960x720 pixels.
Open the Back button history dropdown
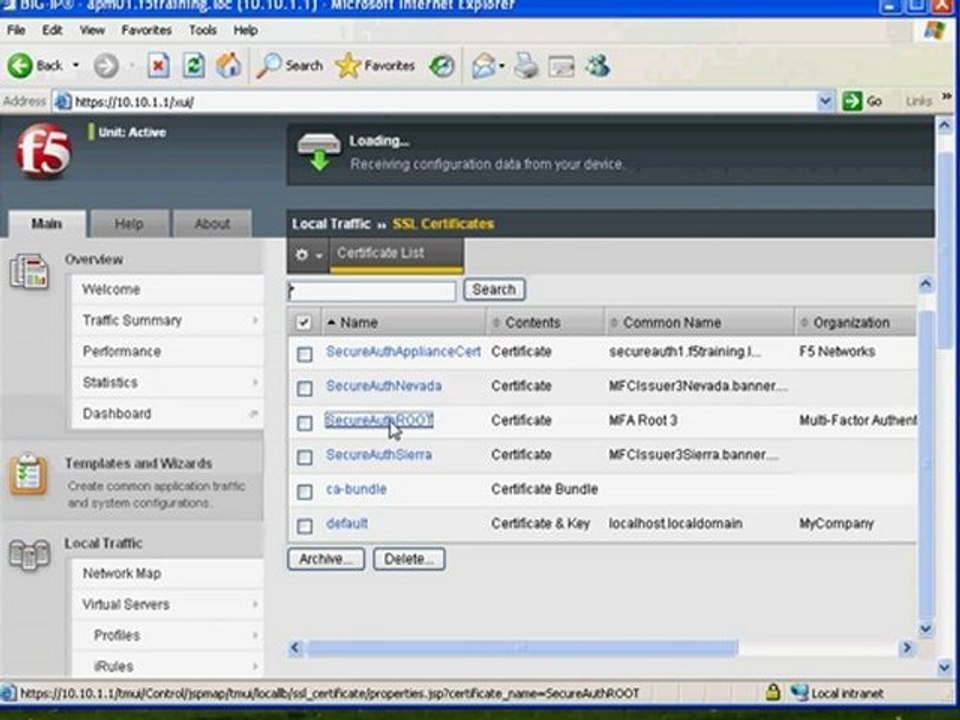point(76,65)
